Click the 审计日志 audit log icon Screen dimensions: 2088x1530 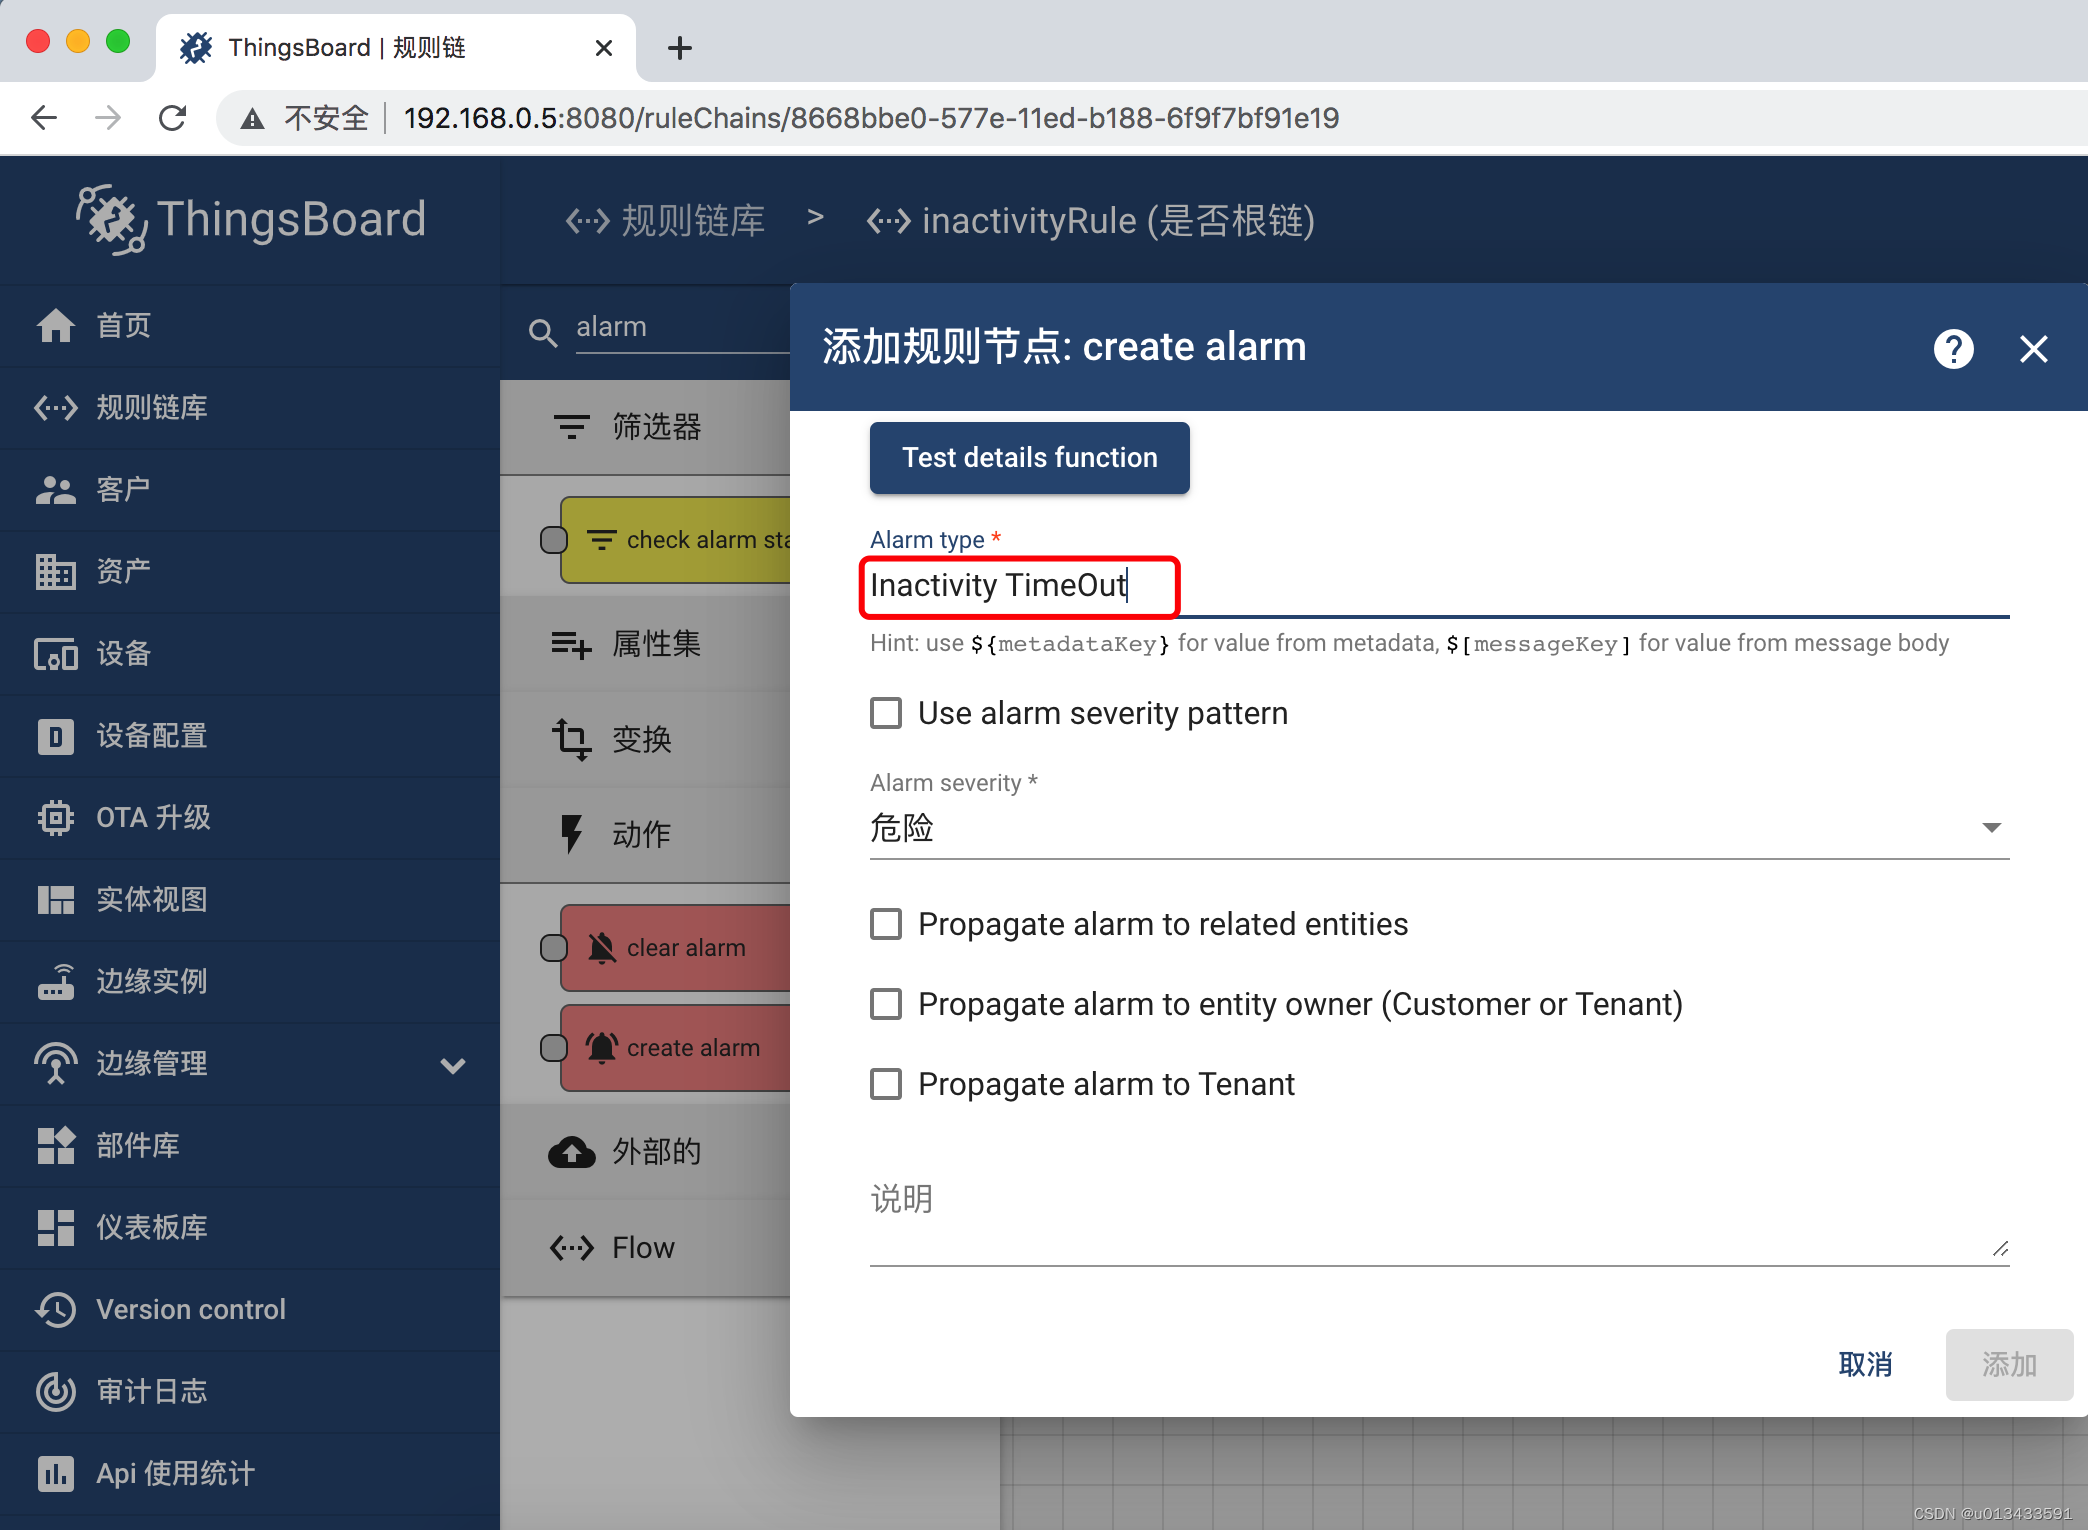pyautogui.click(x=56, y=1392)
